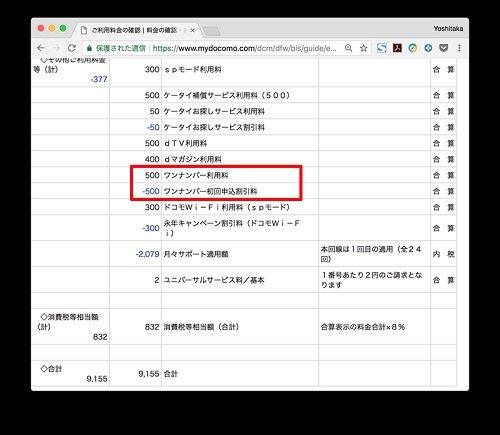Image resolution: width=500 pixels, height=435 pixels.
Task: Select ケータイお探しサービス利用料 text
Action: [214, 111]
